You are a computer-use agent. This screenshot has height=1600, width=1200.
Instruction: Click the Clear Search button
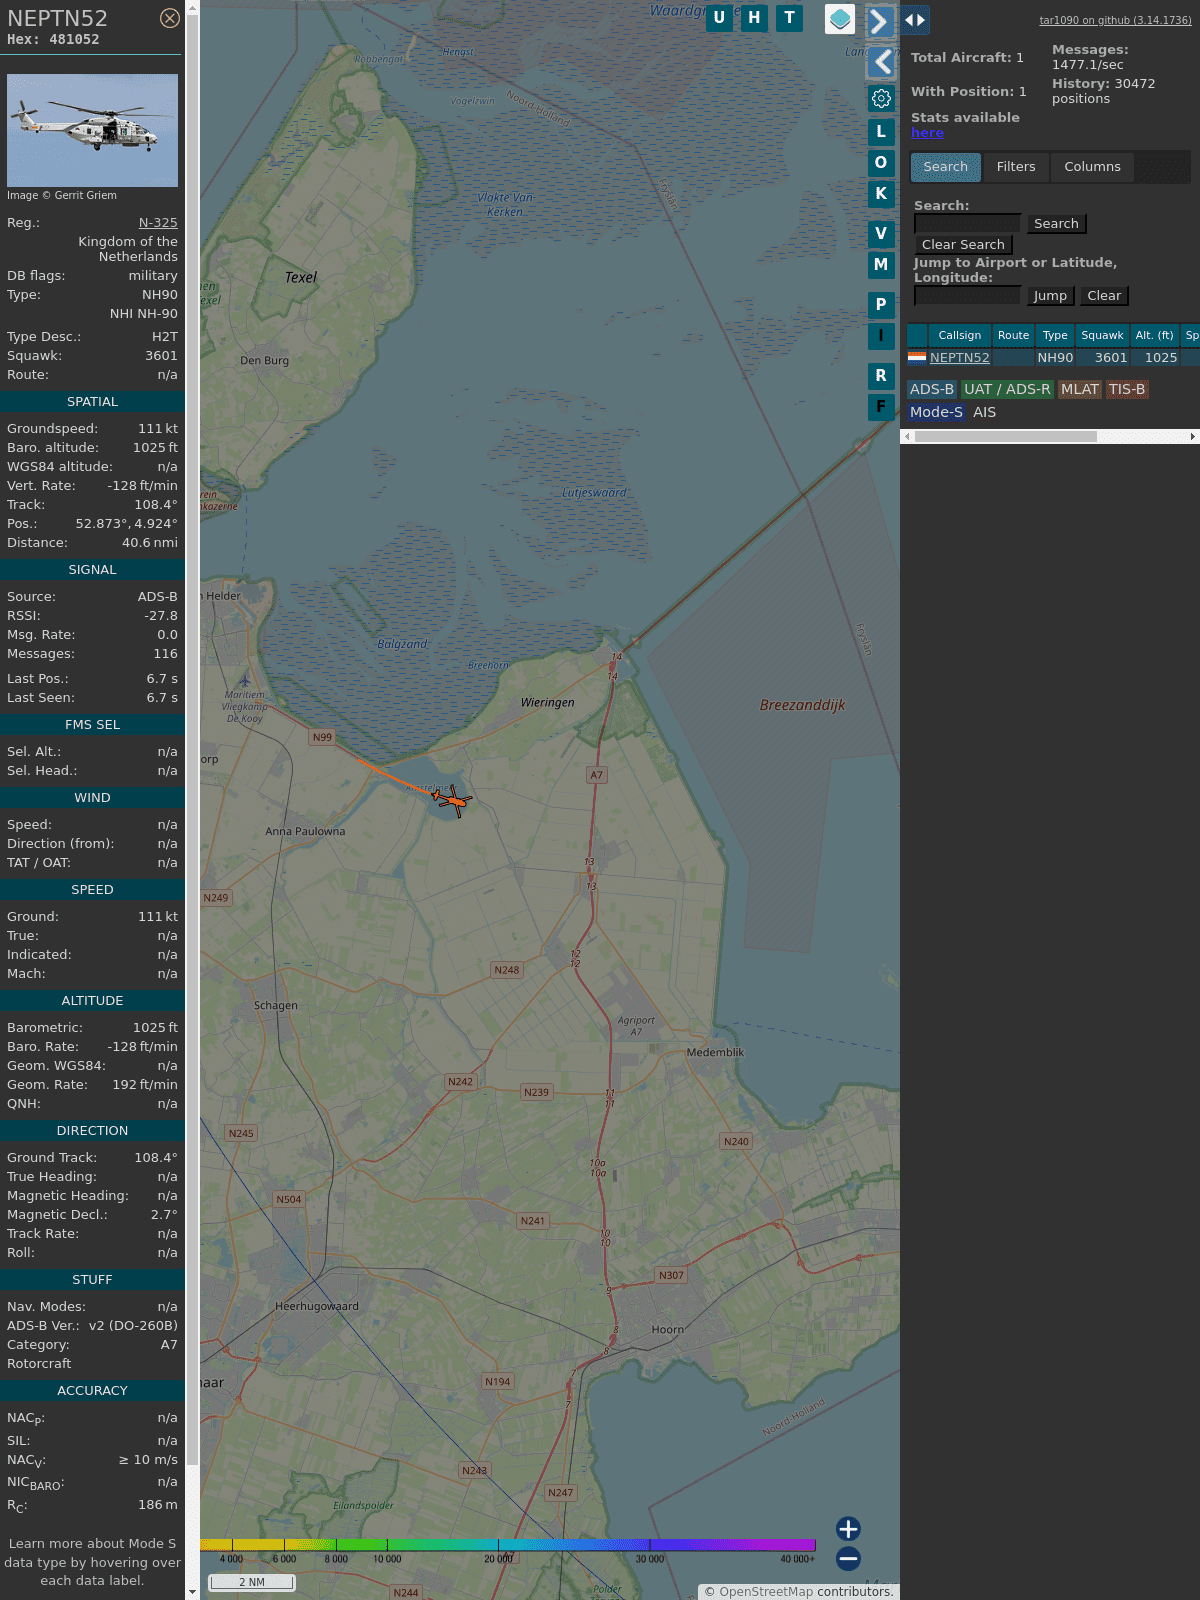point(963,245)
